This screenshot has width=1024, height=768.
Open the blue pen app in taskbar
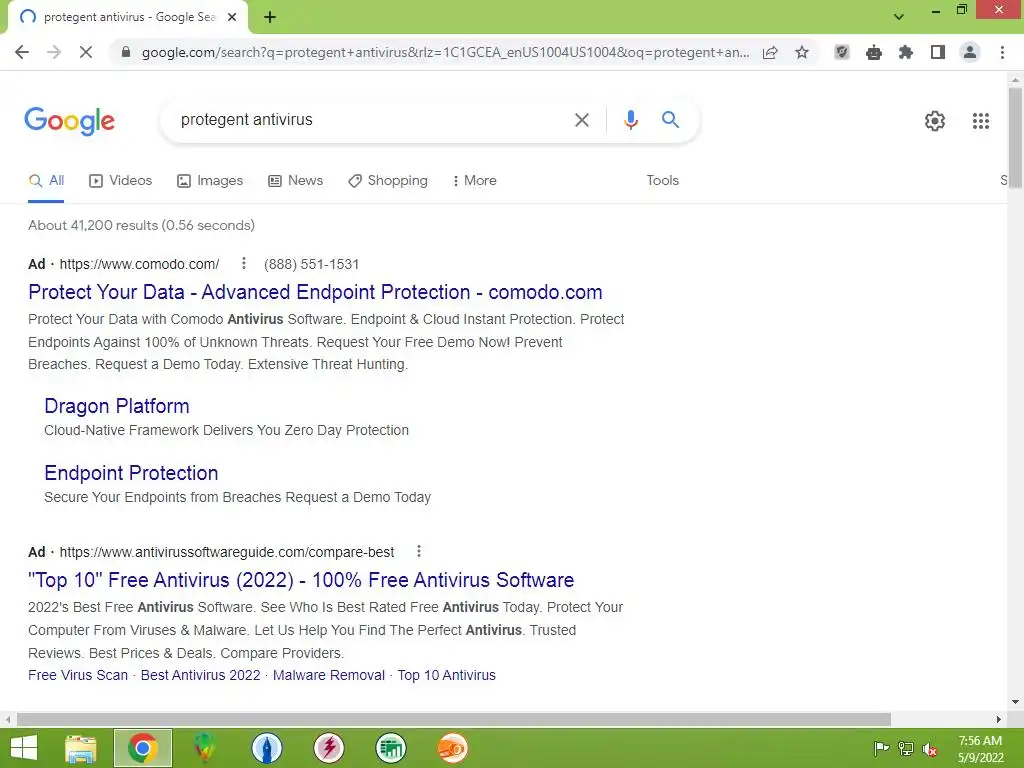click(x=266, y=748)
